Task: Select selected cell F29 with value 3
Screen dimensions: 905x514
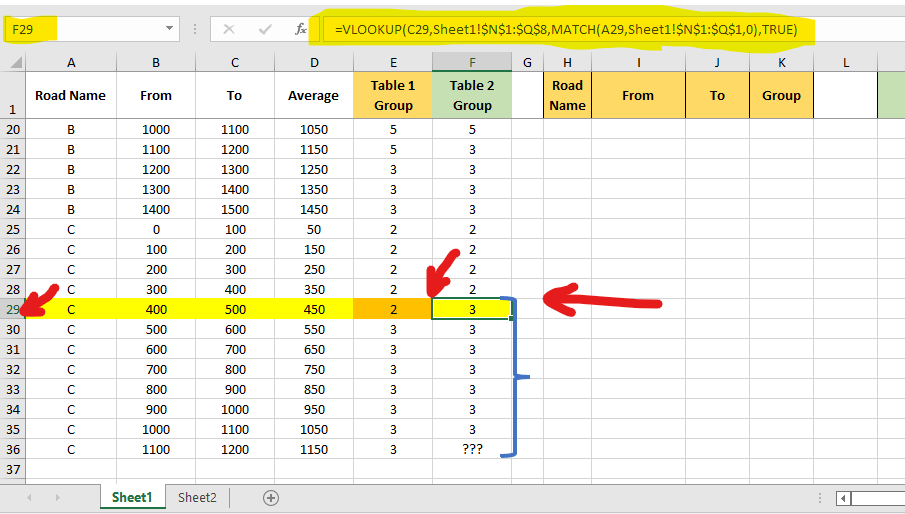Action: [472, 309]
